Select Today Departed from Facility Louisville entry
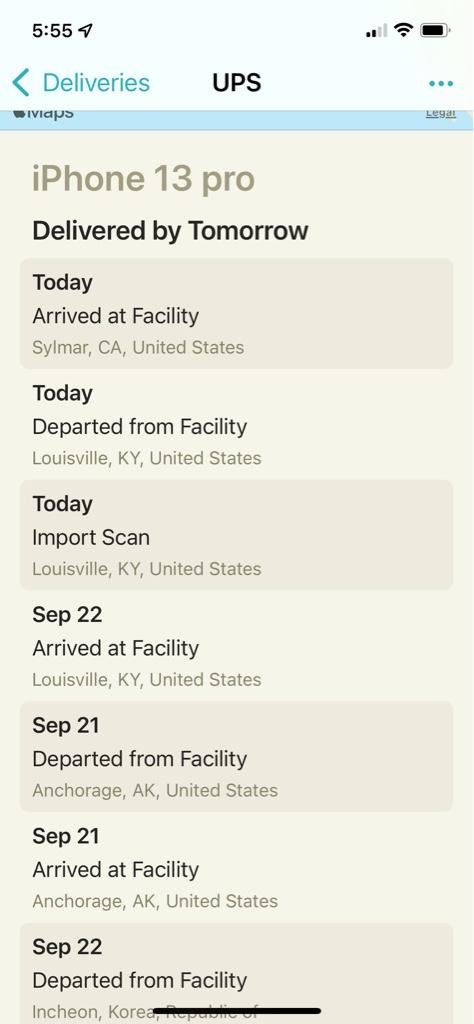The image size is (474, 1024). coord(236,424)
